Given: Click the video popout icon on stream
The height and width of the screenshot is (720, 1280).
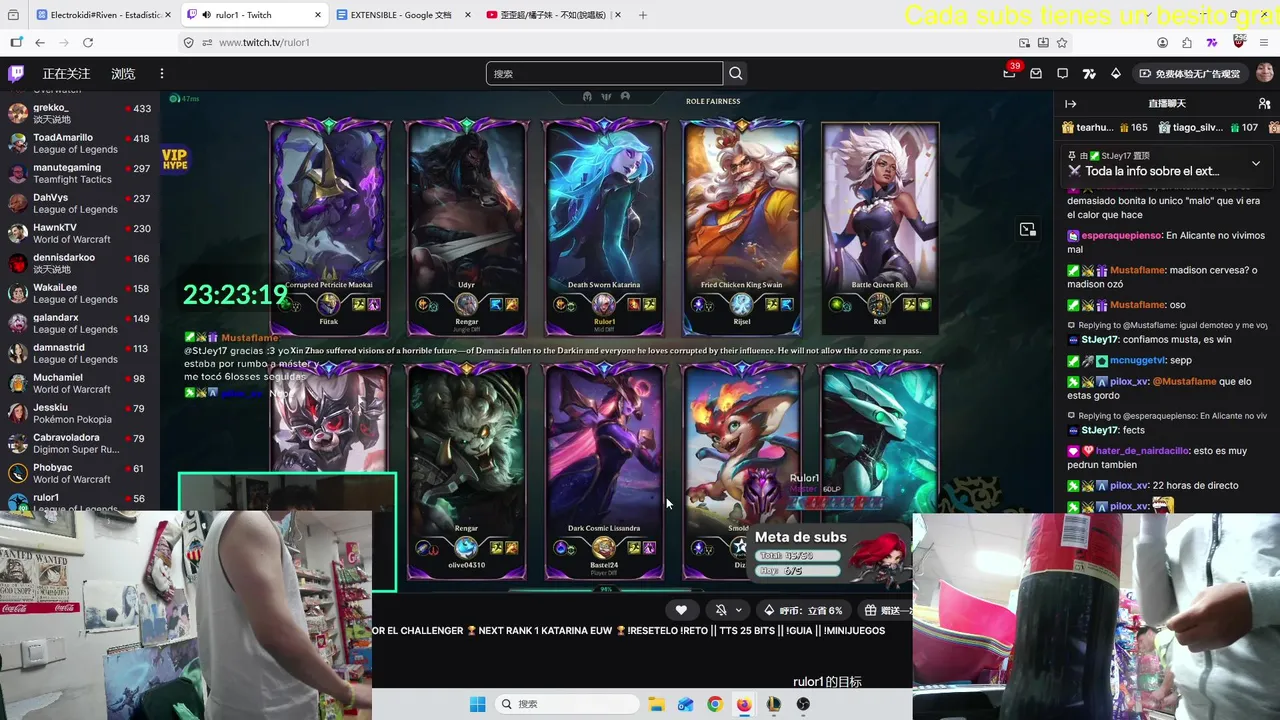Looking at the screenshot, I should click(1027, 230).
